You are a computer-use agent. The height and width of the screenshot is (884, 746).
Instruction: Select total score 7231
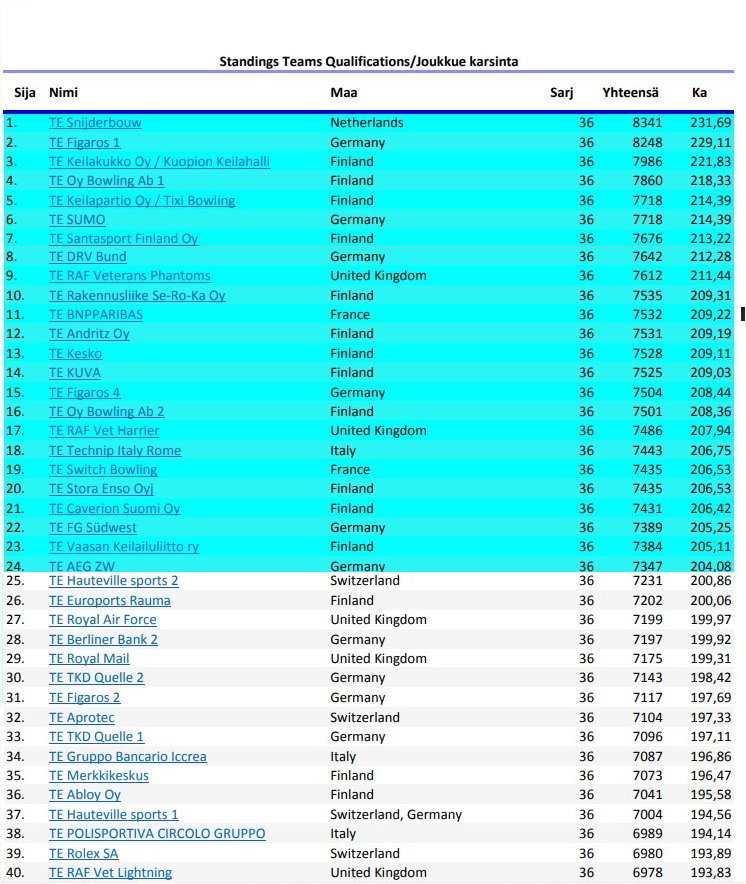647,581
